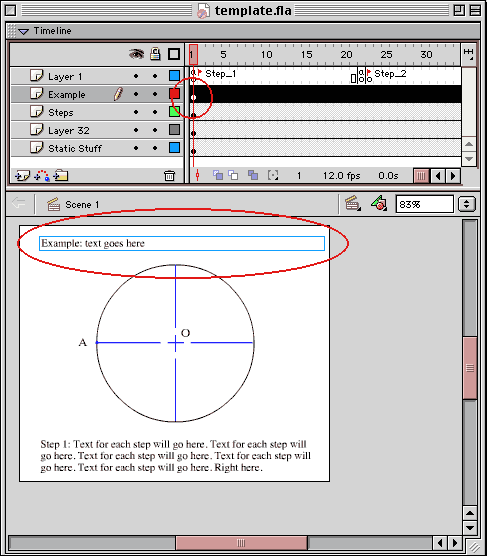Toggle lock dot of Static Stuff
The image size is (487, 556).
[155, 148]
